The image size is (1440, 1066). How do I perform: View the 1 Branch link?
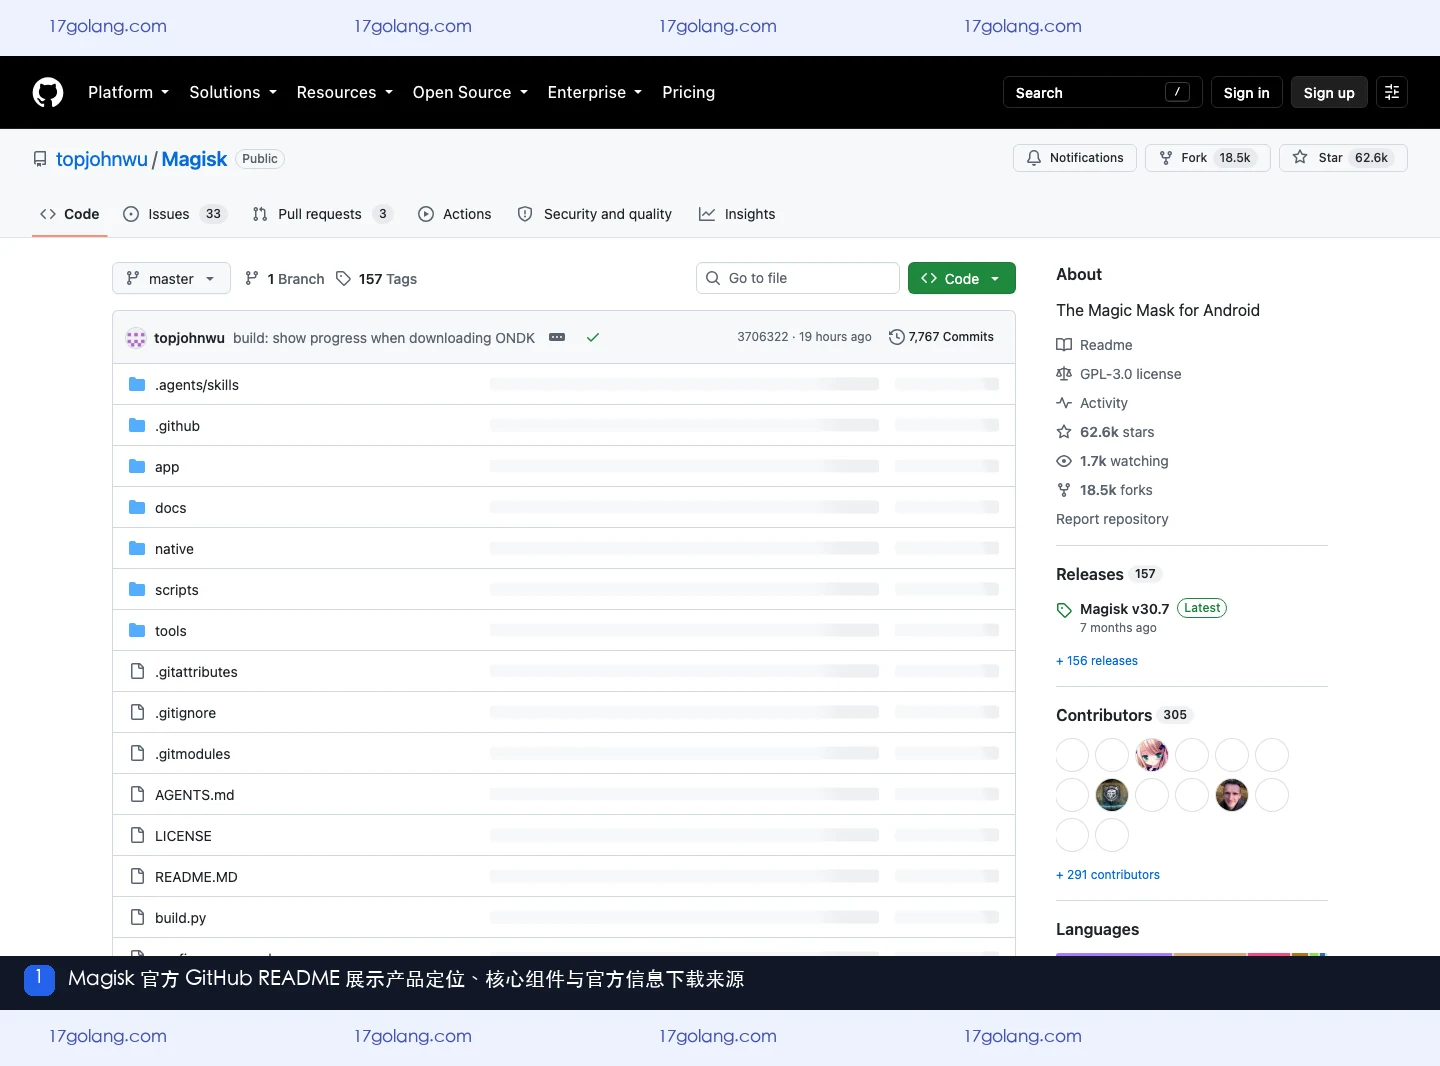point(285,278)
